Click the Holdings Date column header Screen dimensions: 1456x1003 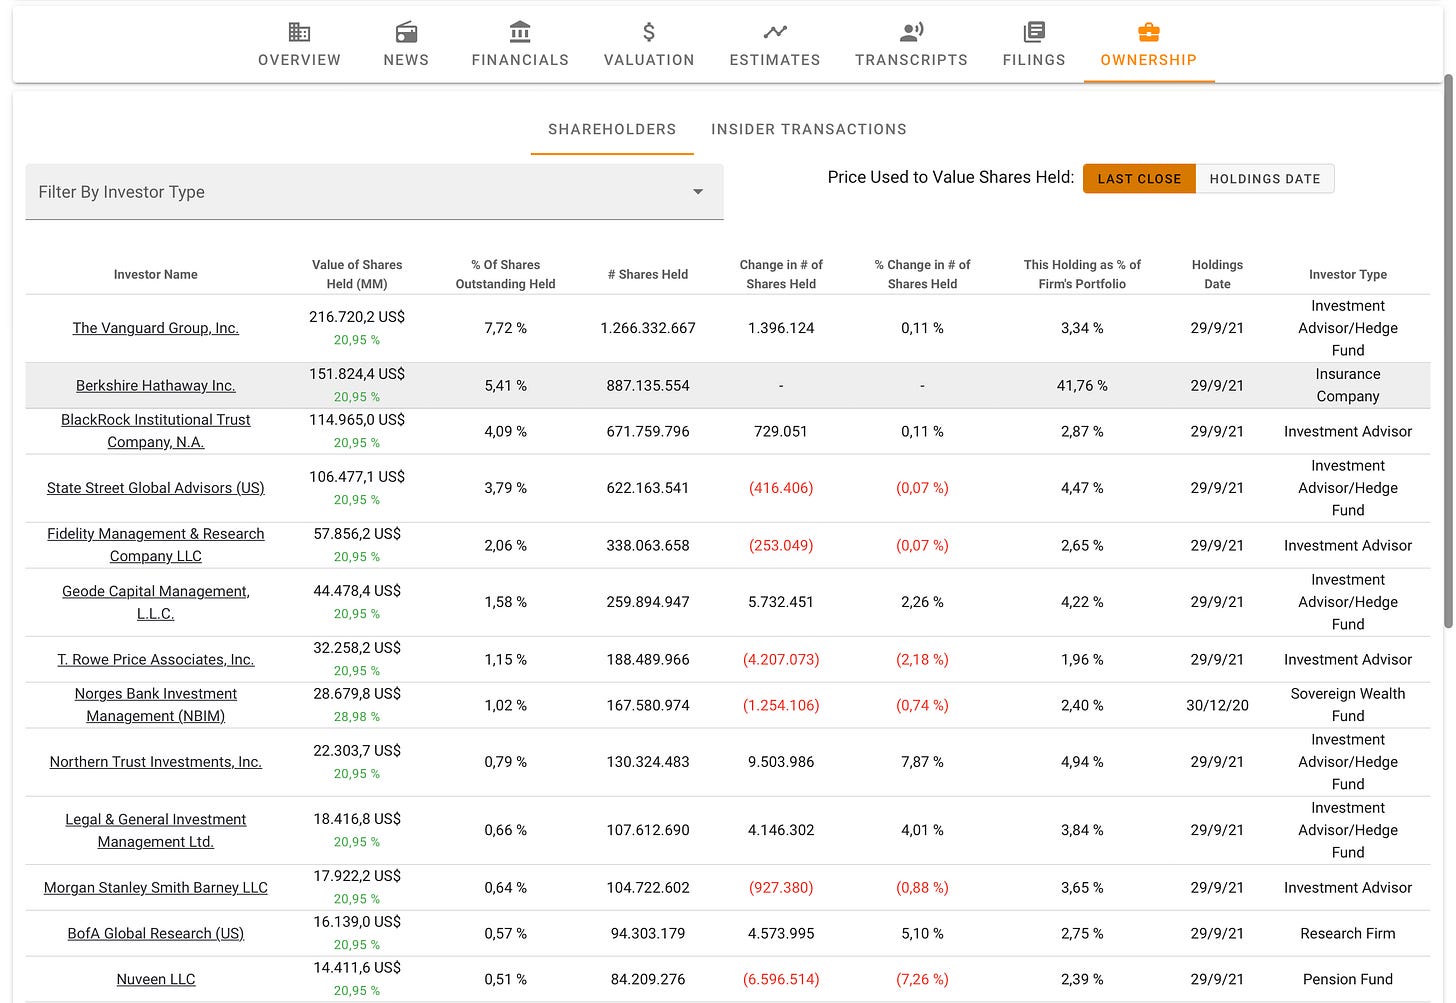coord(1217,274)
